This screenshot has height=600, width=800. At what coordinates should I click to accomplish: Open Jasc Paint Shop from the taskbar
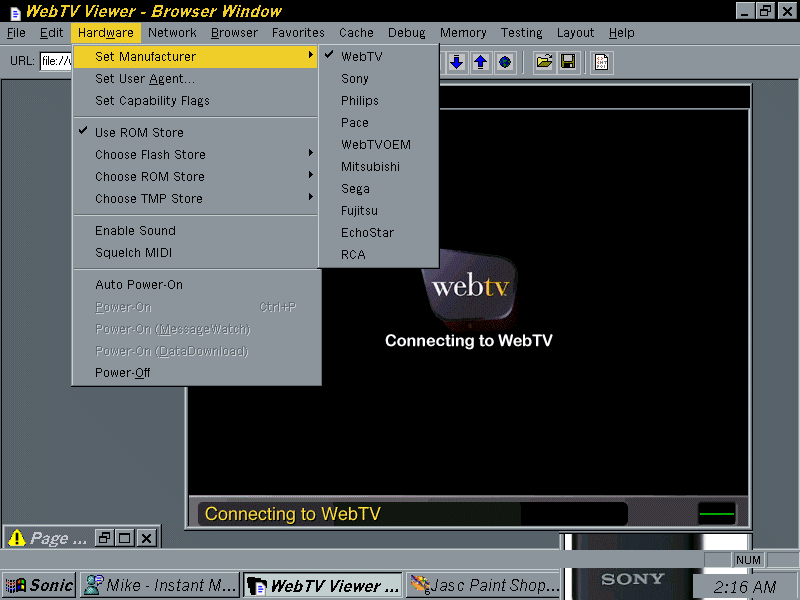point(485,585)
